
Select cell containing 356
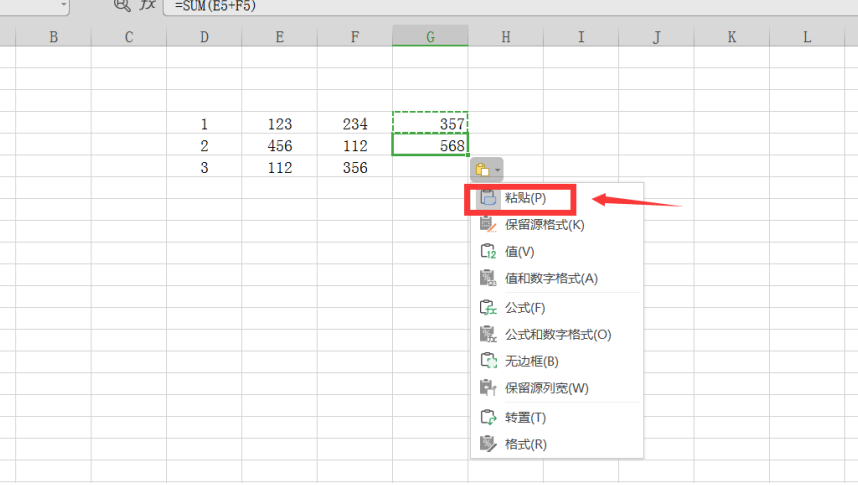355,167
